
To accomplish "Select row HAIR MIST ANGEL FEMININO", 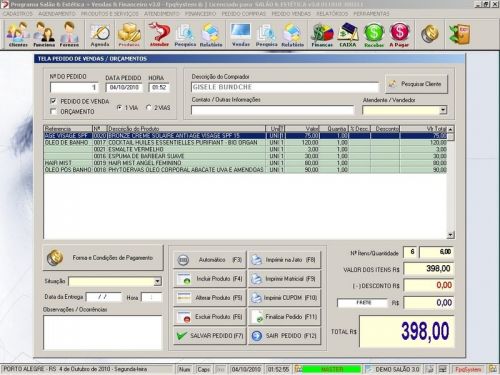I will (246, 163).
